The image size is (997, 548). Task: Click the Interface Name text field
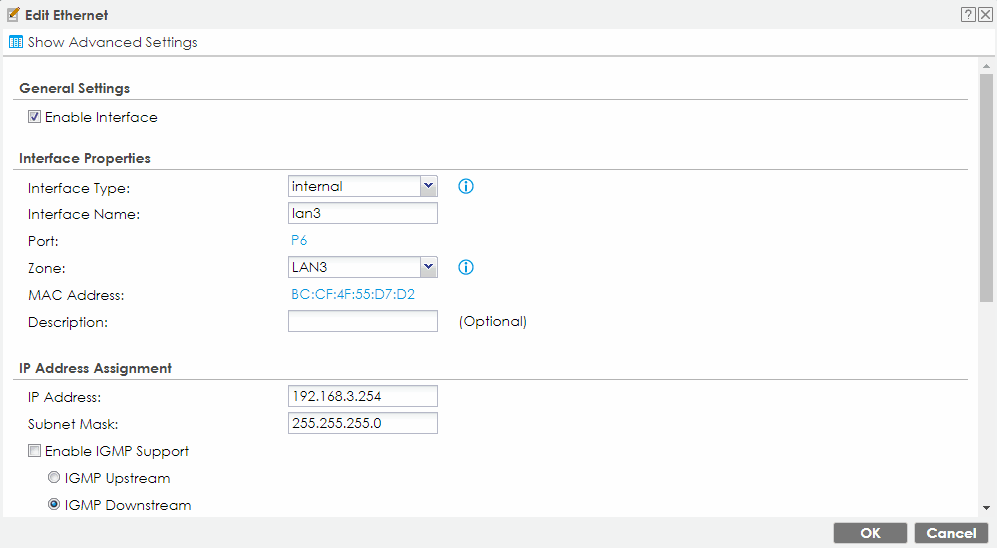[x=362, y=213]
